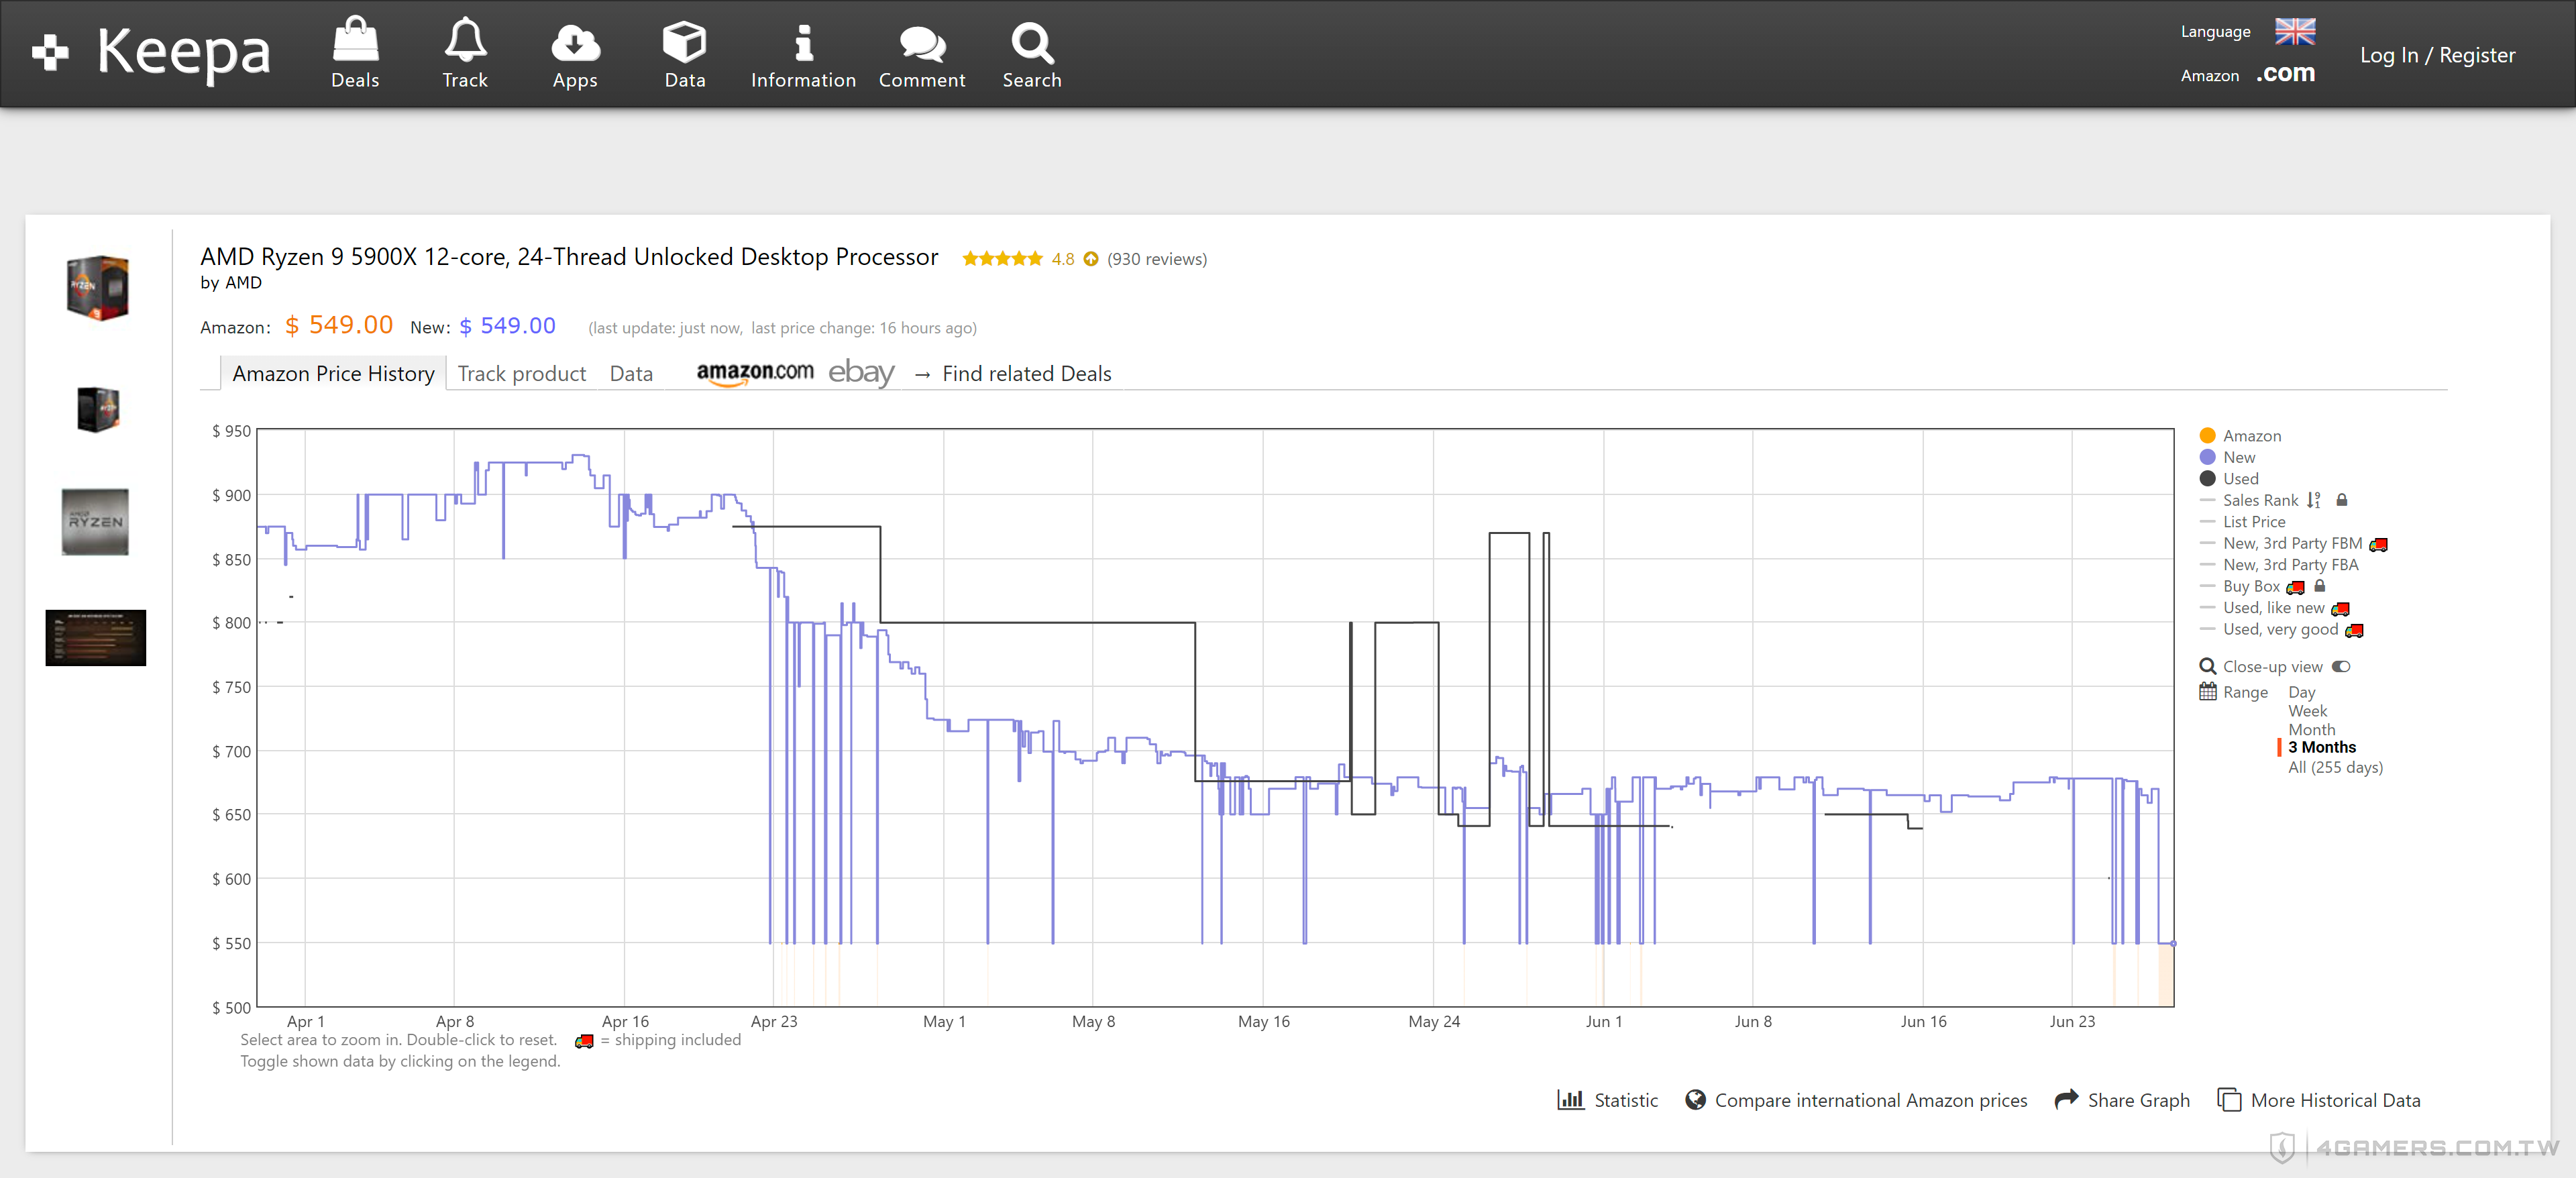Toggle Used price series in legend
2576x1178 pixels.
(x=2229, y=478)
